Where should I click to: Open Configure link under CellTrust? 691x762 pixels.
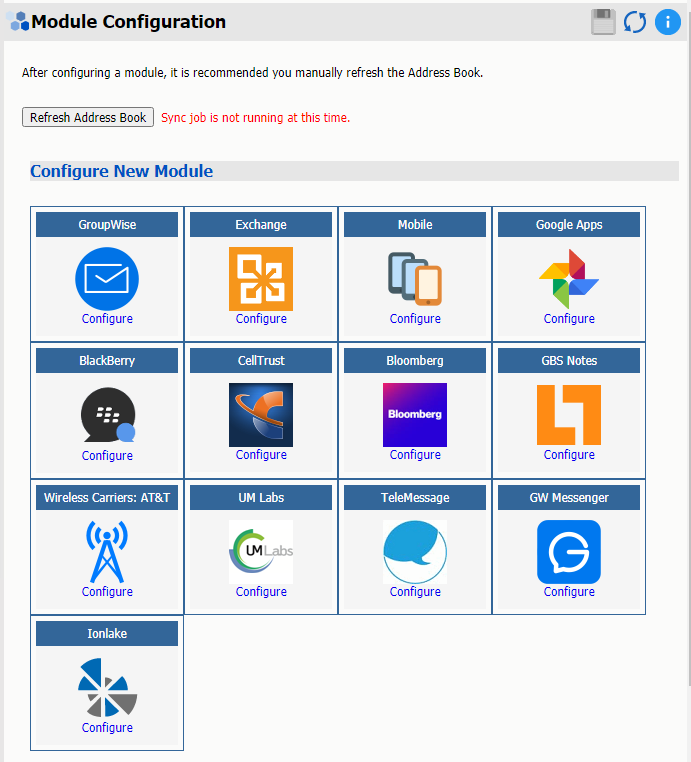click(261, 455)
